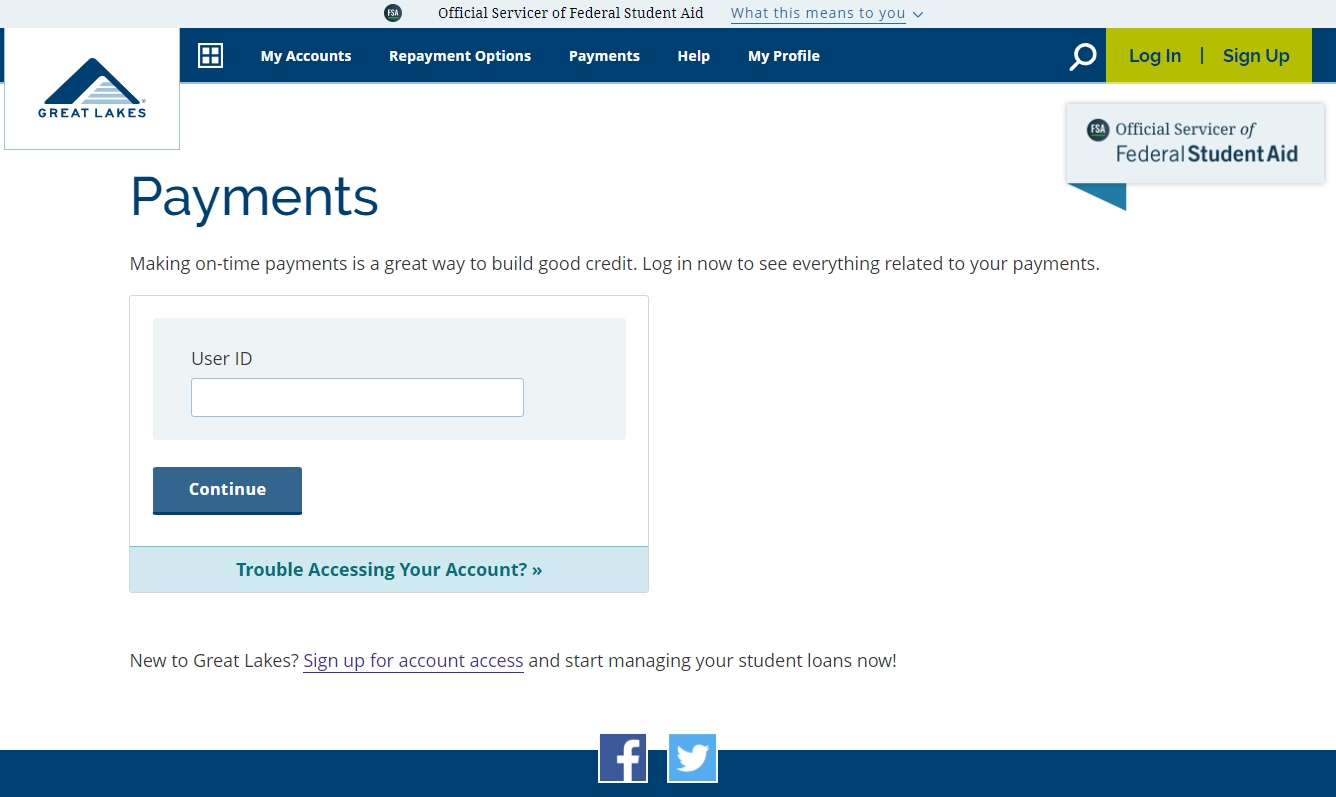Click the Sign Up button
The width and height of the screenshot is (1336, 797).
pyautogui.click(x=1256, y=56)
